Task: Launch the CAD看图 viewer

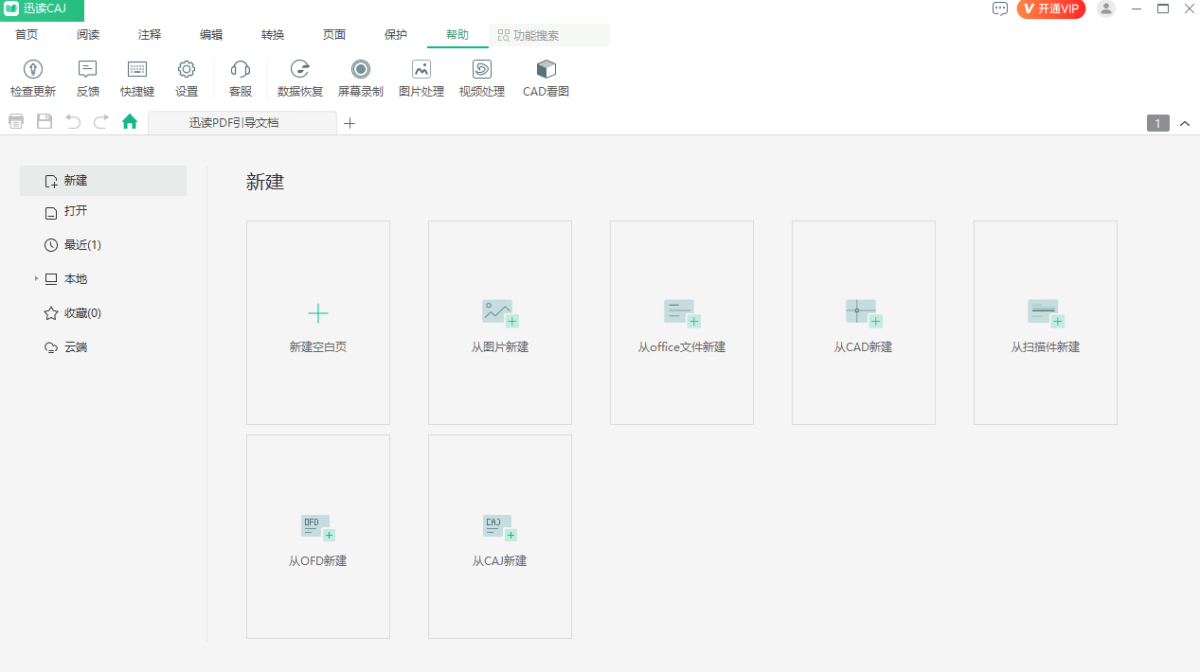Action: pyautogui.click(x=546, y=70)
